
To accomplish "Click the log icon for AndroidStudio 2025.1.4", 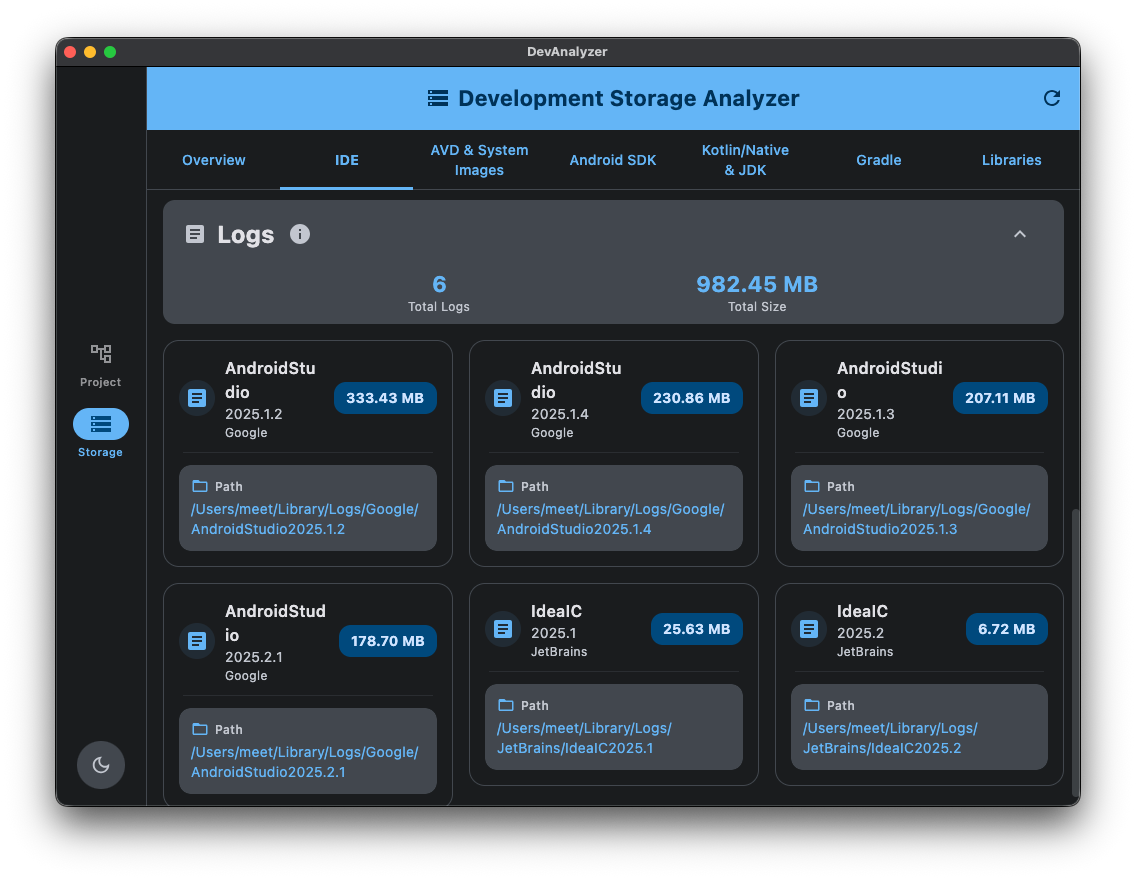I will coord(503,398).
